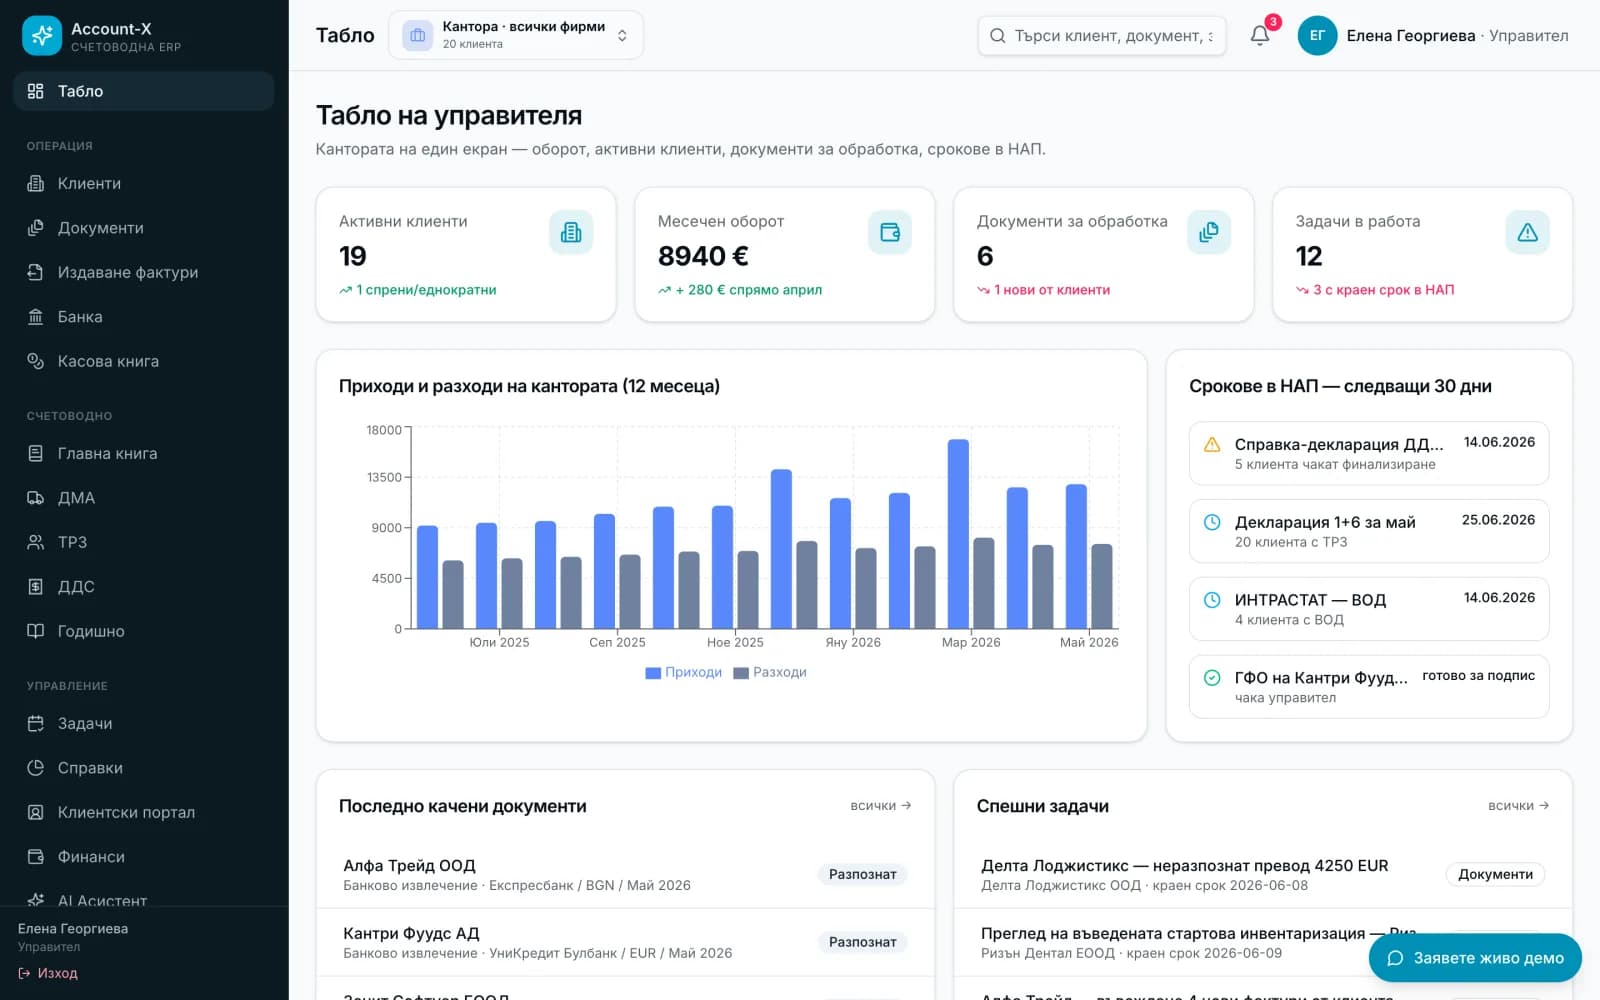The height and width of the screenshot is (1000, 1600).
Task: Open Банка in the sidebar
Action: click(144, 317)
